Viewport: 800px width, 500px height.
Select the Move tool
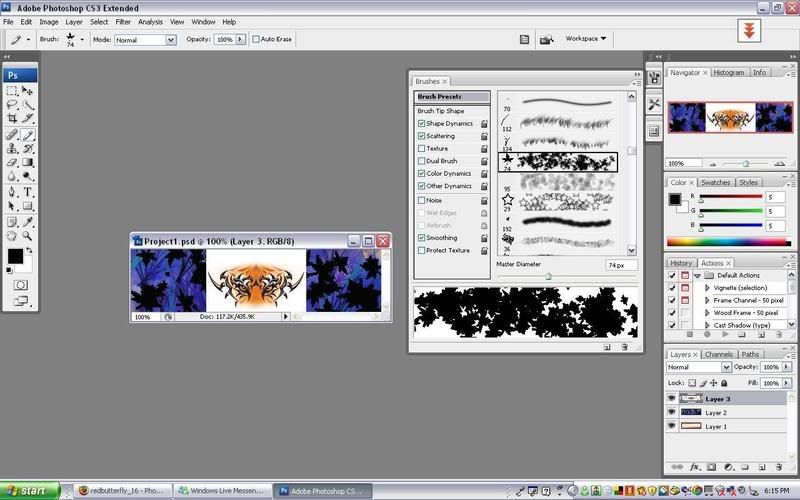click(28, 90)
